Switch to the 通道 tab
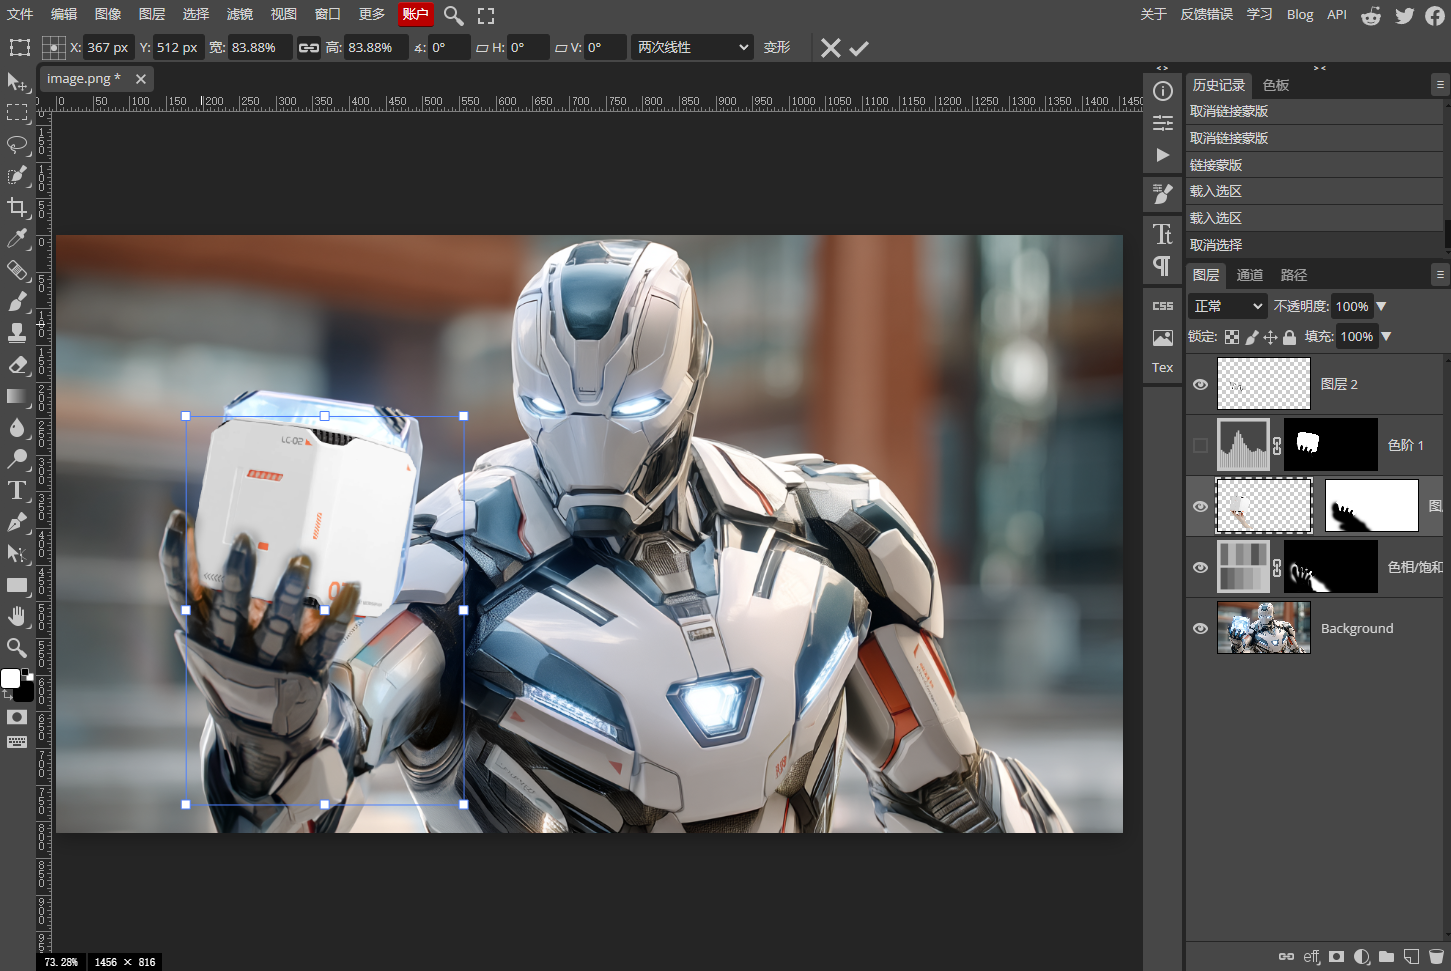This screenshot has height=971, width=1451. [1249, 275]
